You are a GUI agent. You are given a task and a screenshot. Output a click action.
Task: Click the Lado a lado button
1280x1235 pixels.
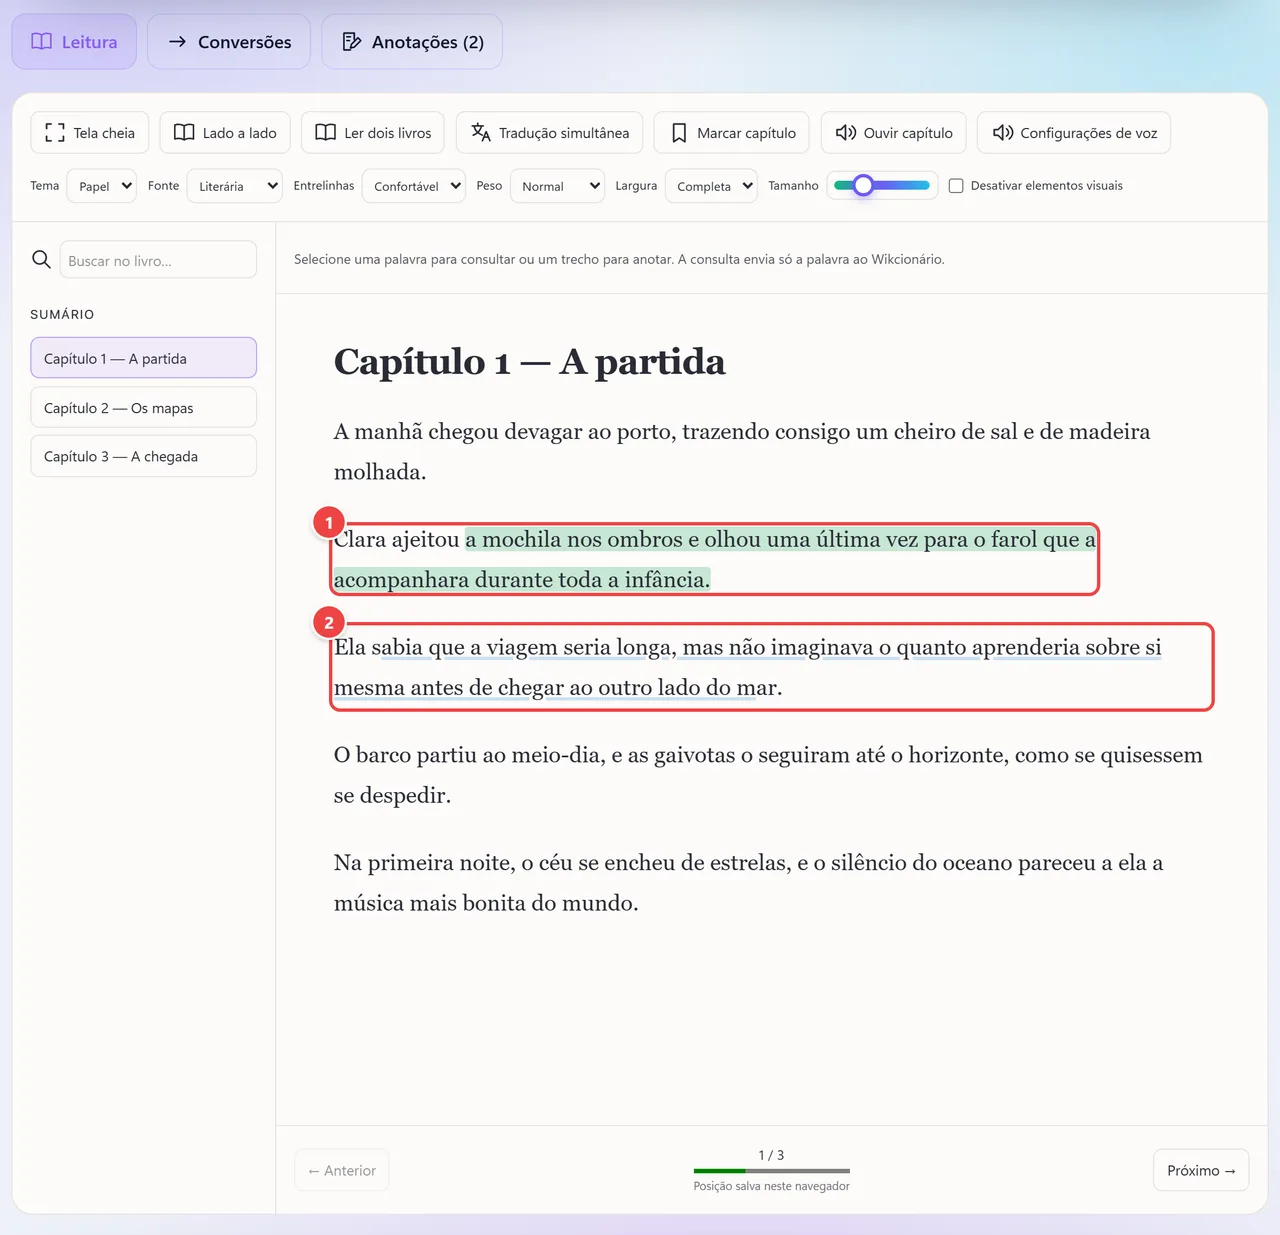pos(225,133)
